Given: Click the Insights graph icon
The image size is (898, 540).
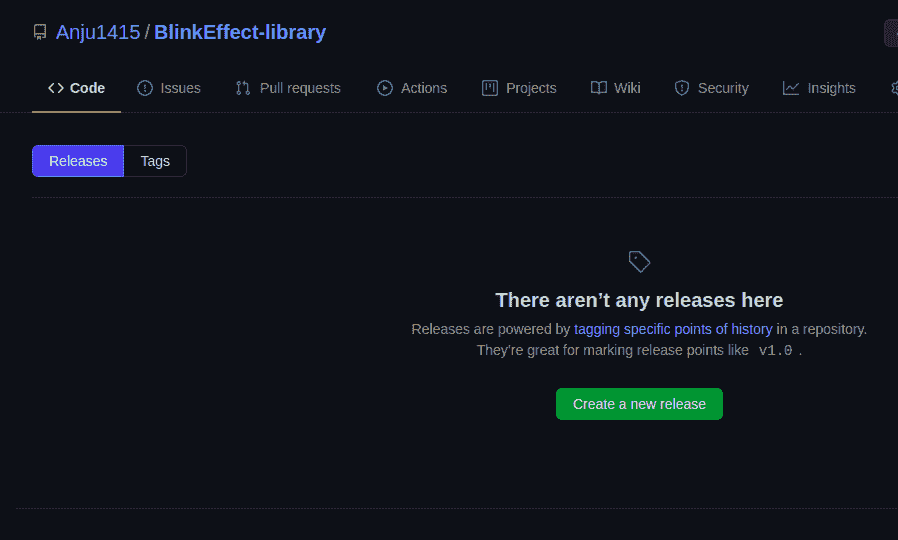Looking at the screenshot, I should [791, 88].
